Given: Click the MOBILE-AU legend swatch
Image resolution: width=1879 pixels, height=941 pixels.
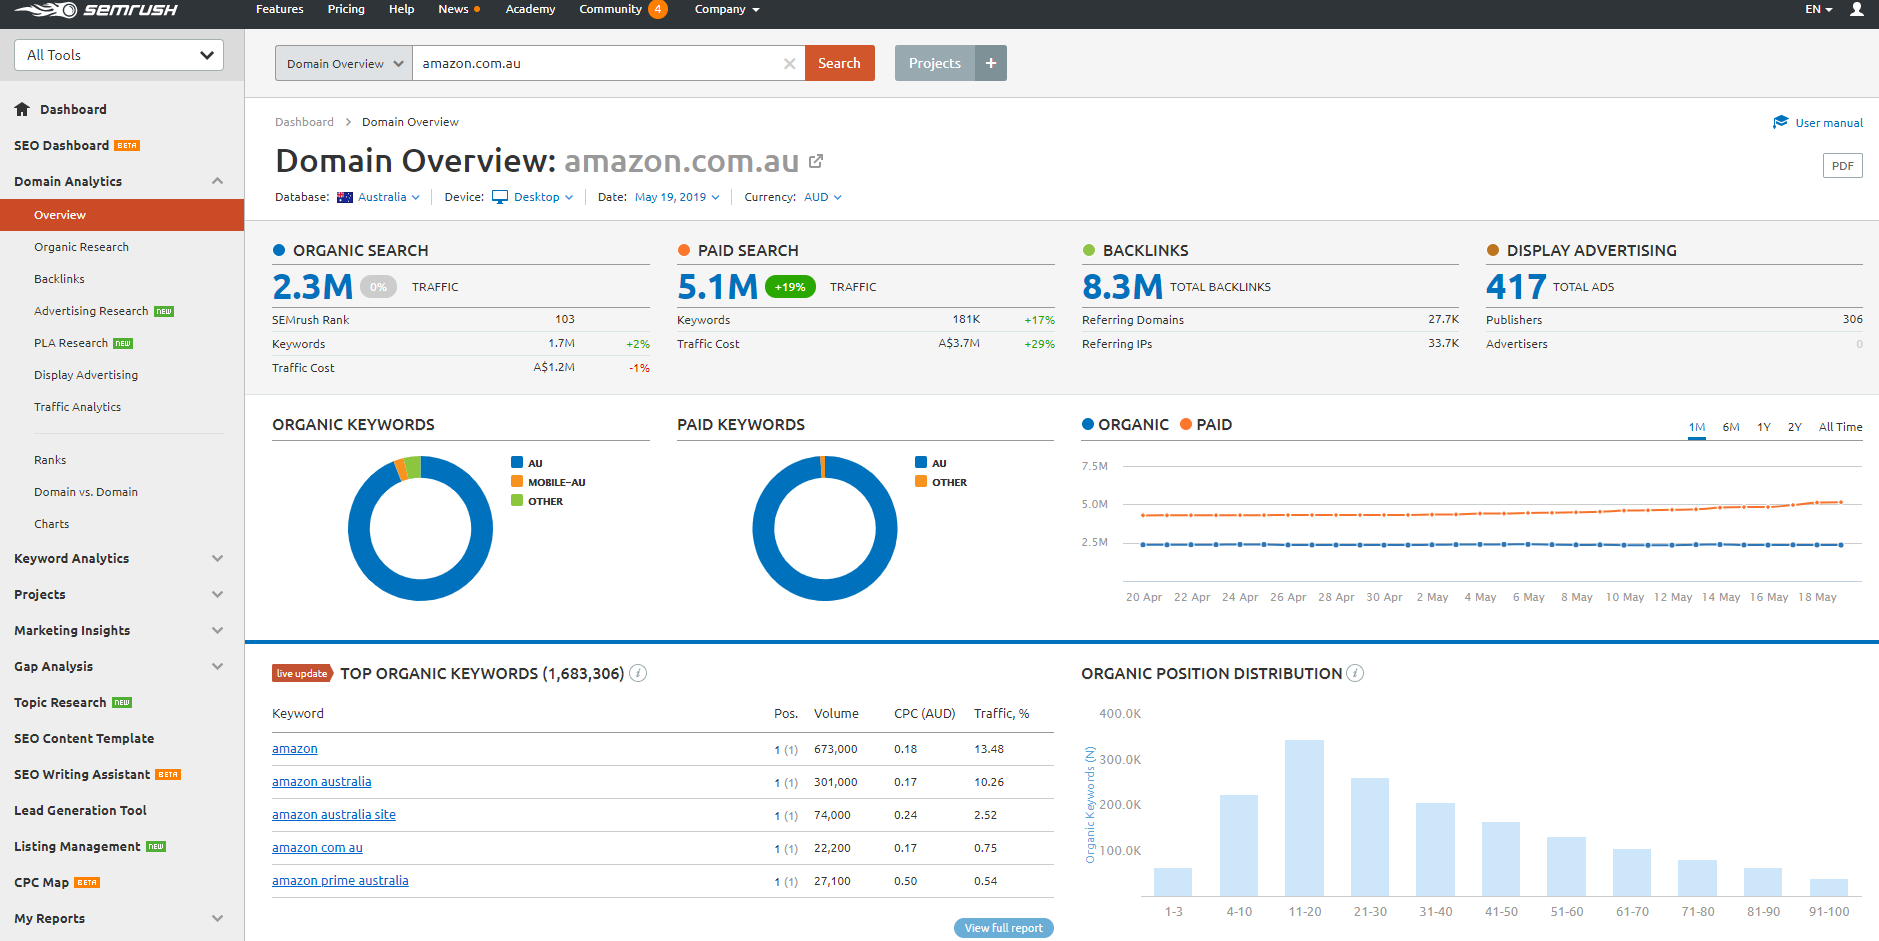Looking at the screenshot, I should [517, 481].
